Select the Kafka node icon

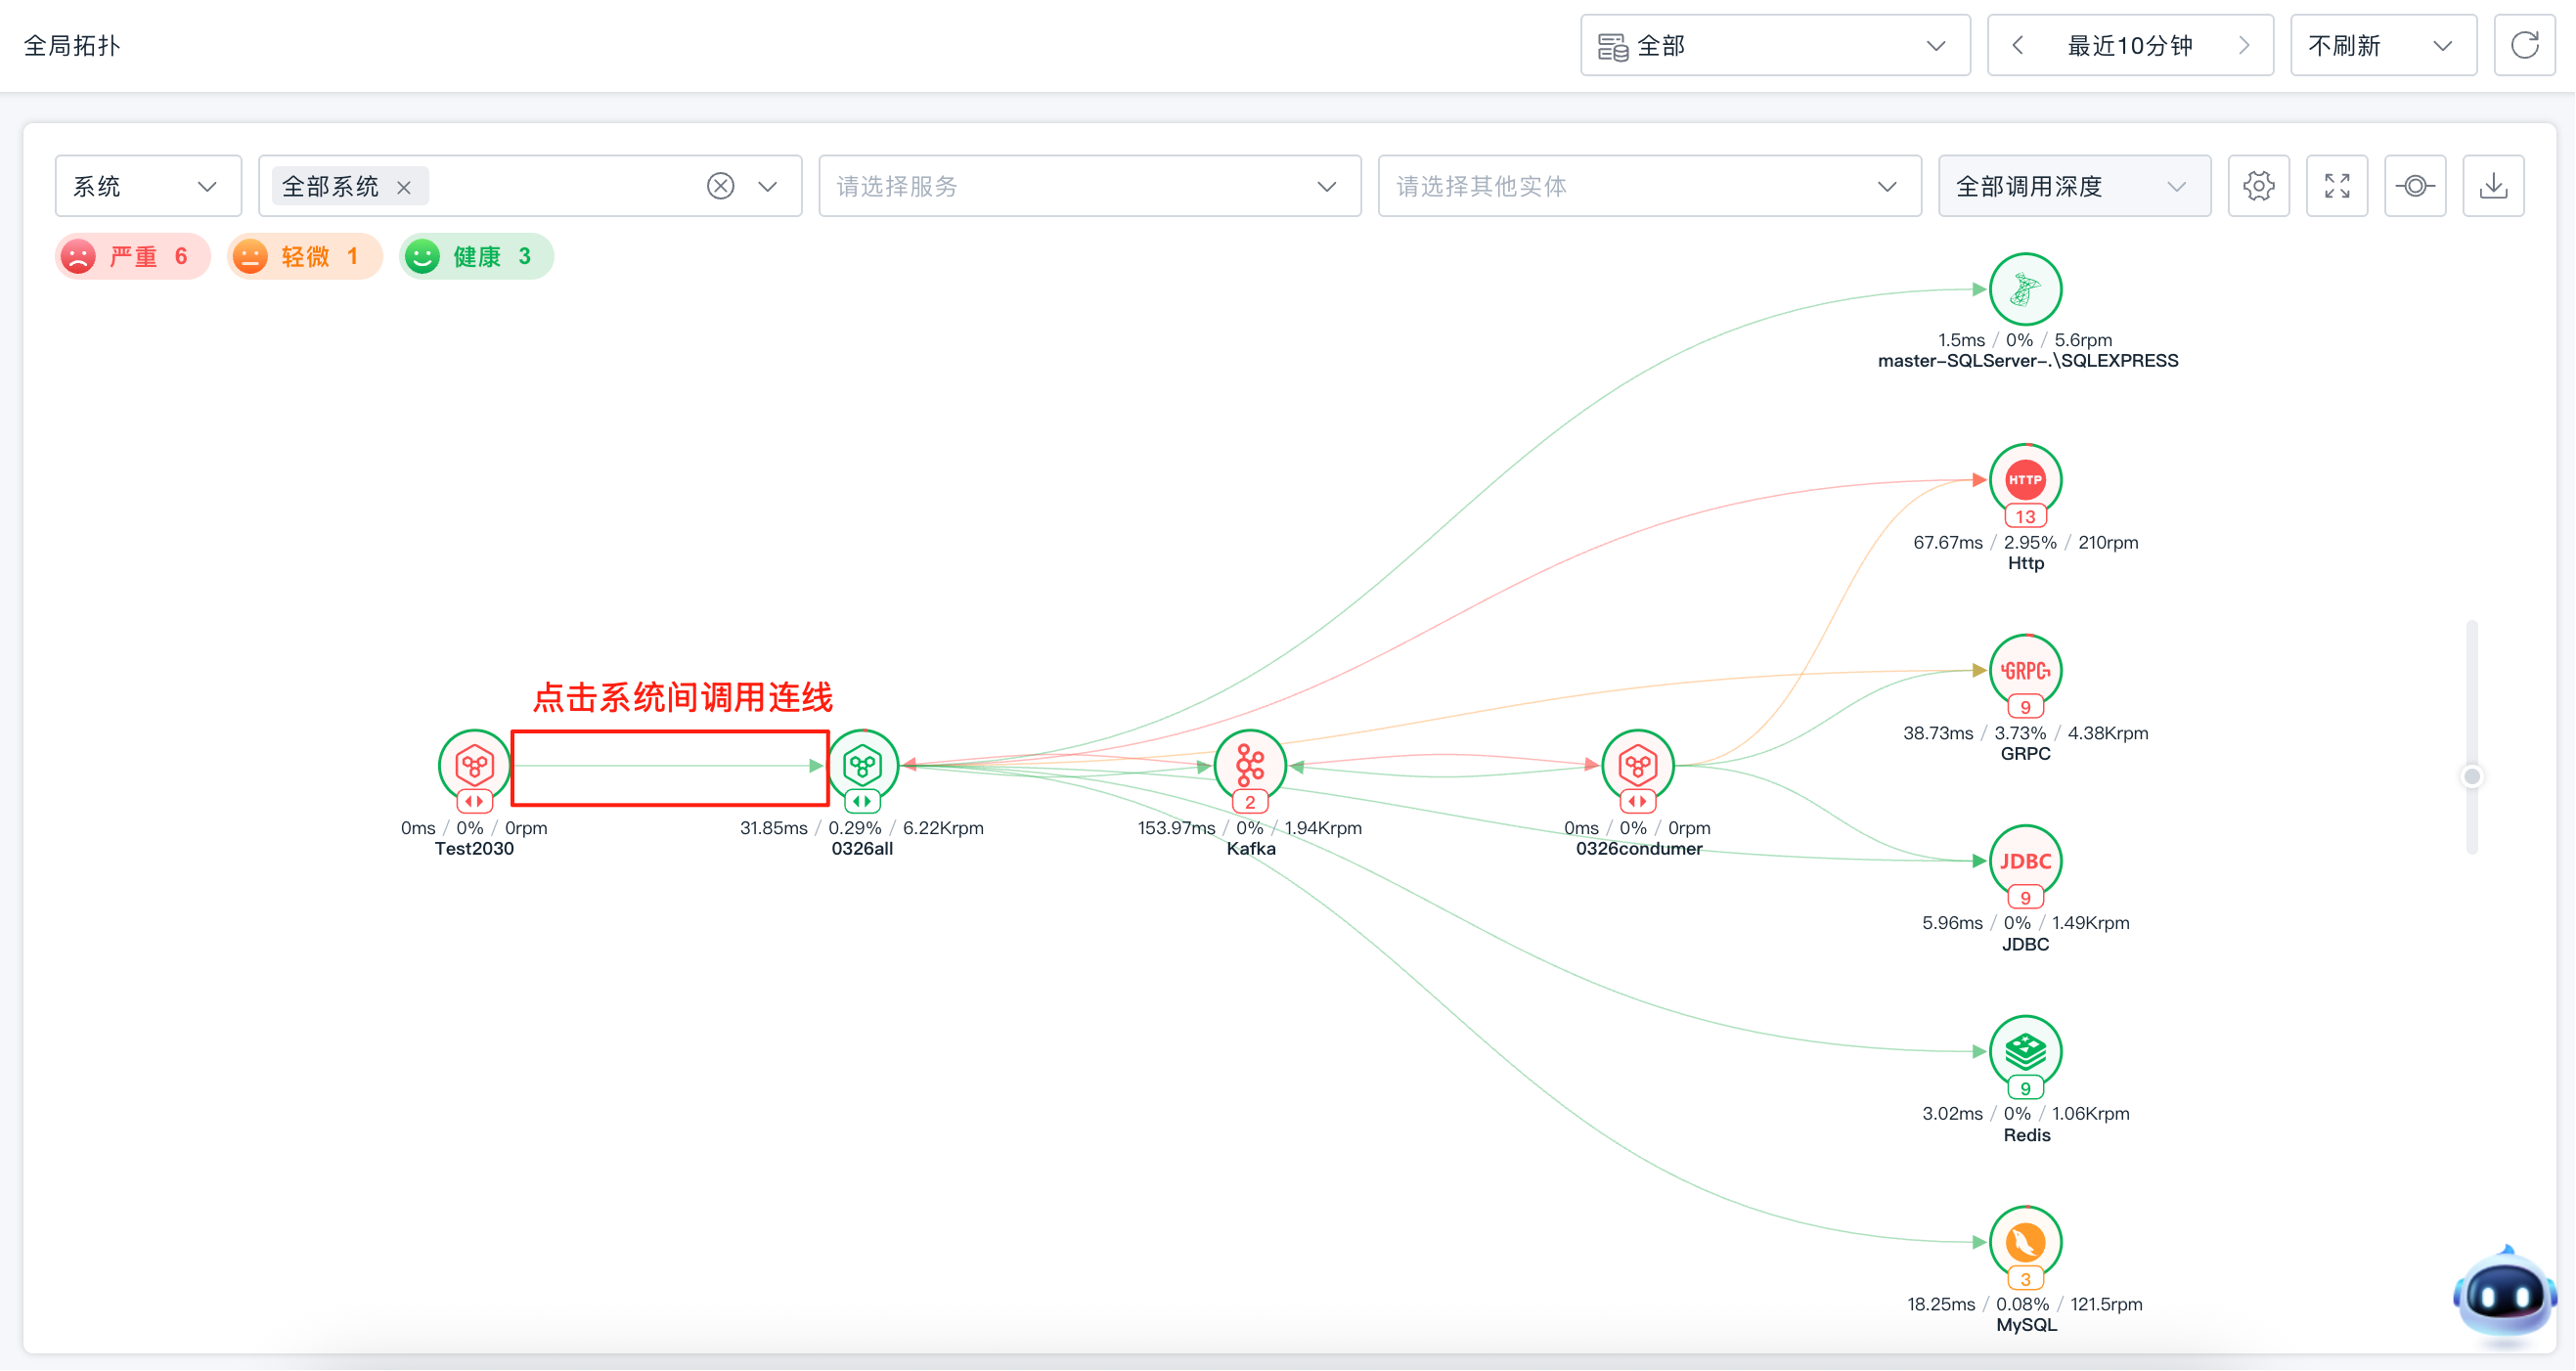coord(1250,765)
